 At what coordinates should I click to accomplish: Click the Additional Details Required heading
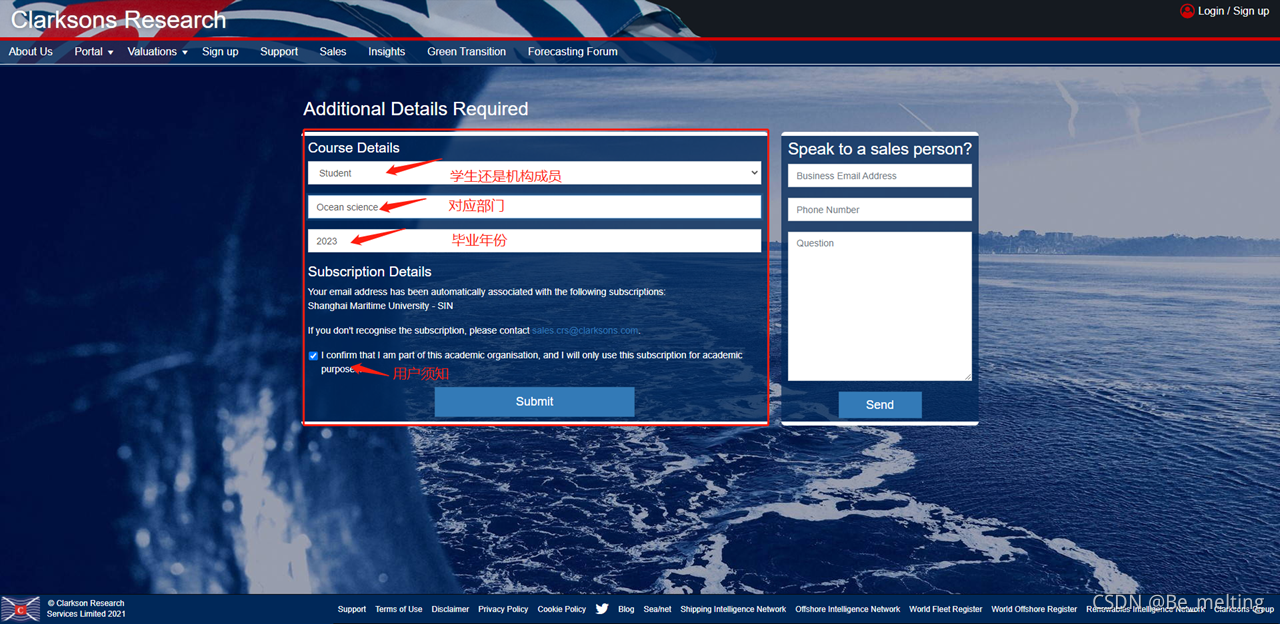point(416,109)
